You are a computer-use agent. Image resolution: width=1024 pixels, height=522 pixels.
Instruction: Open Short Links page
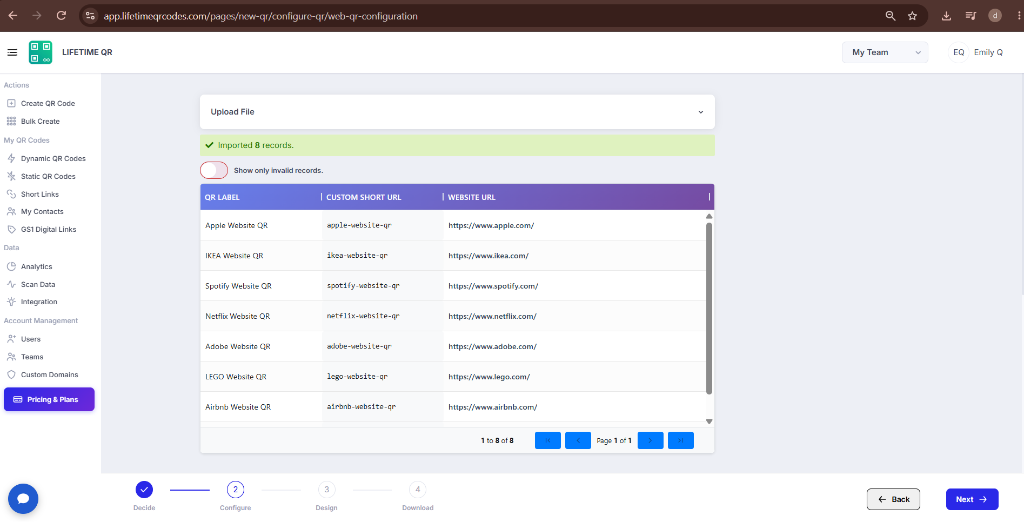pyautogui.click(x=33, y=194)
